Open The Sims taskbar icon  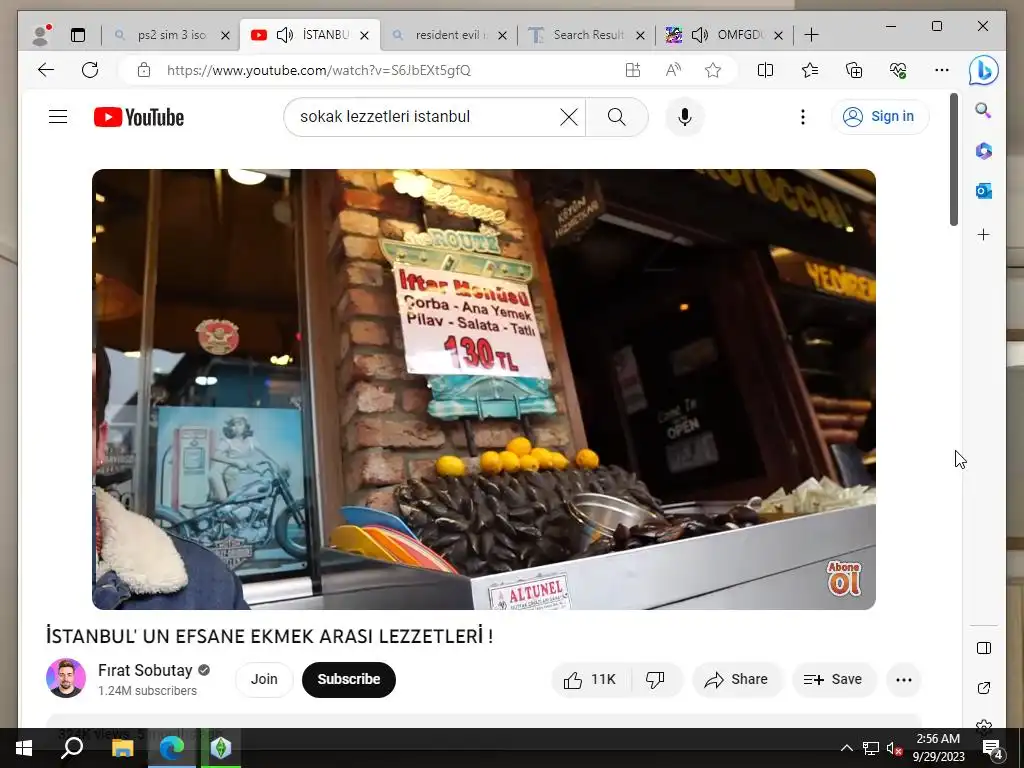221,748
